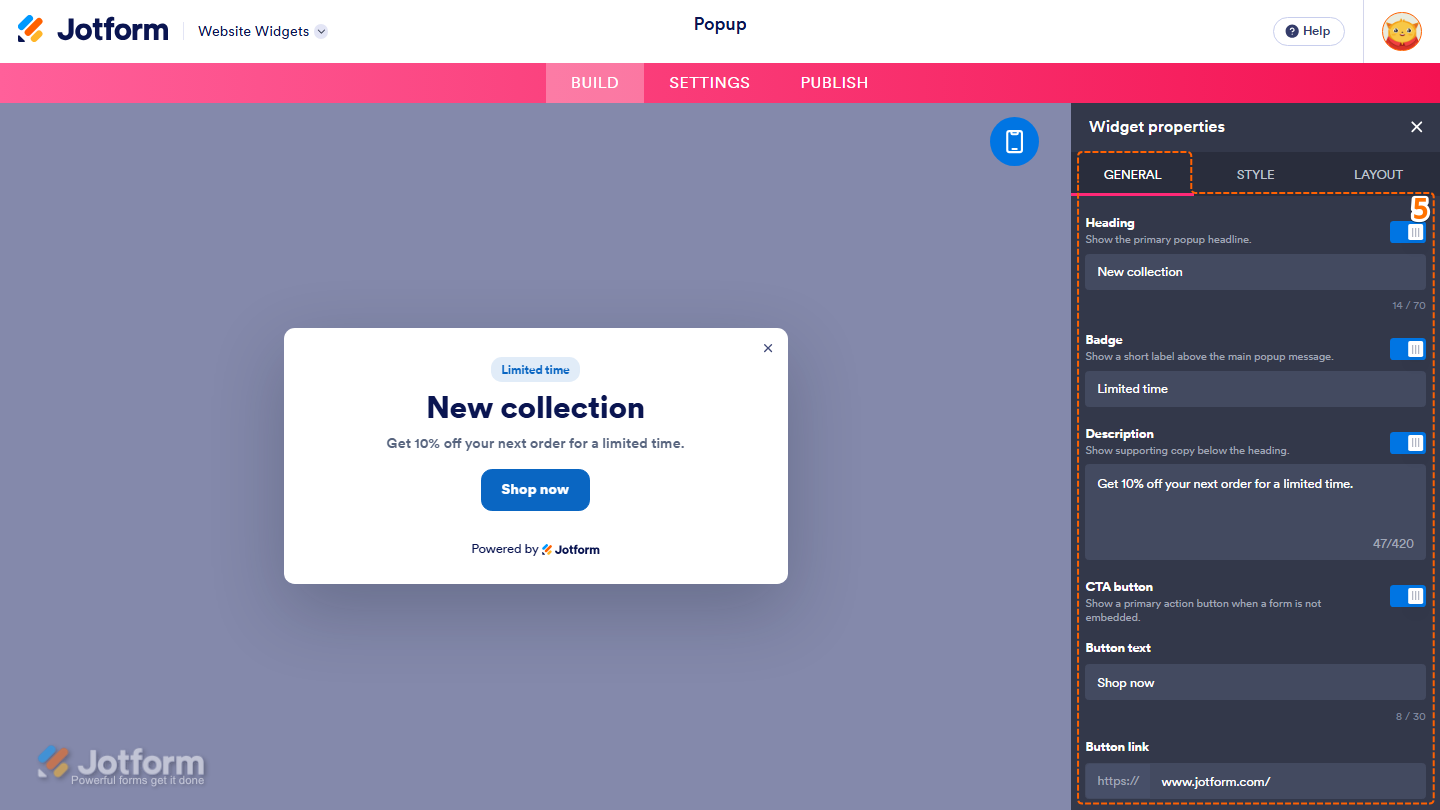Click the popup description about 10% off
Screen dimensions: 1440x810
(x=535, y=443)
